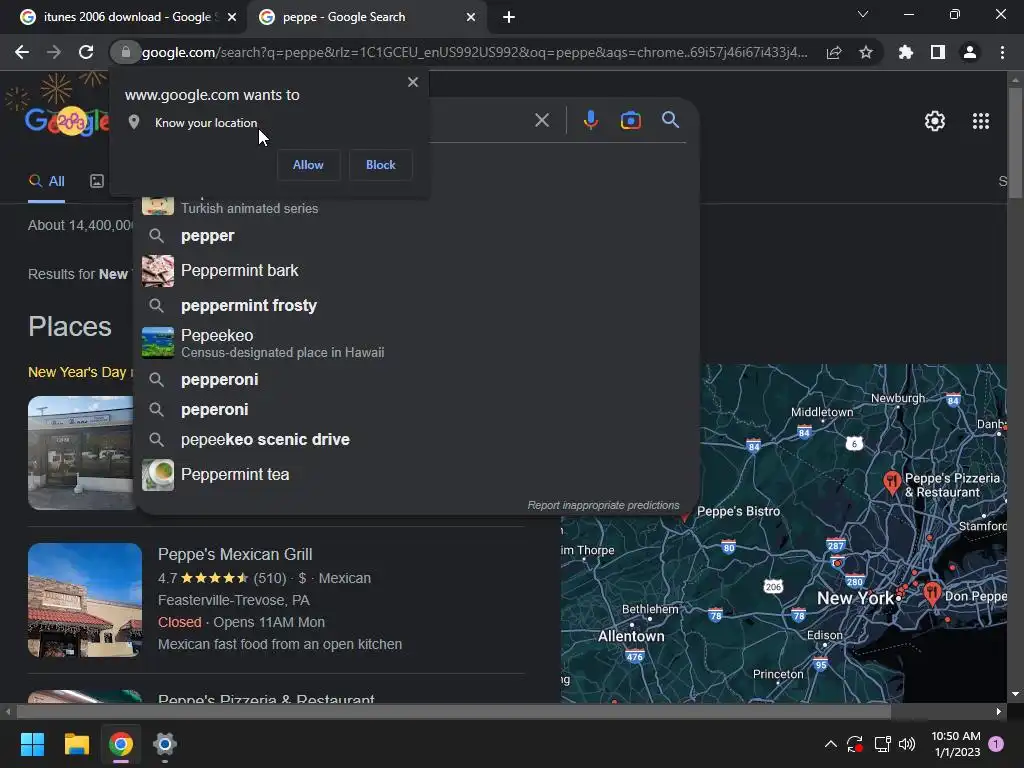Select pepeekeo scenic drive suggestion
The width and height of the screenshot is (1024, 768).
coord(415,440)
